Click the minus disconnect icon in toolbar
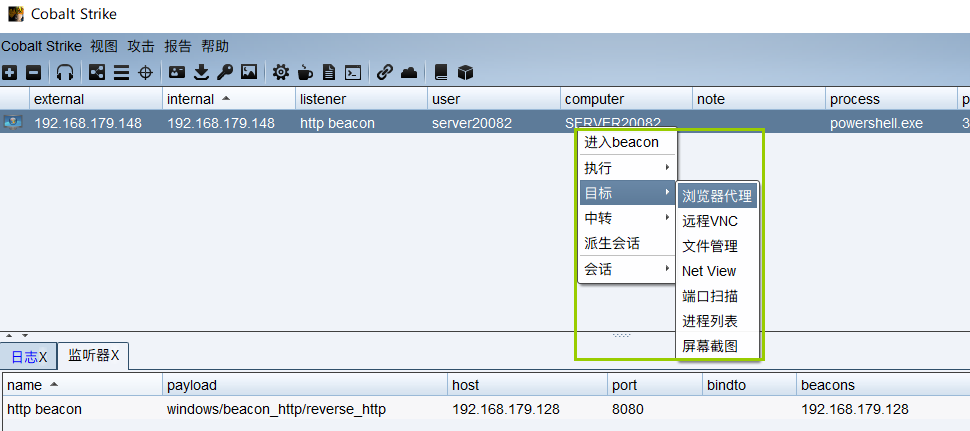The height and width of the screenshot is (431, 970). (33, 73)
